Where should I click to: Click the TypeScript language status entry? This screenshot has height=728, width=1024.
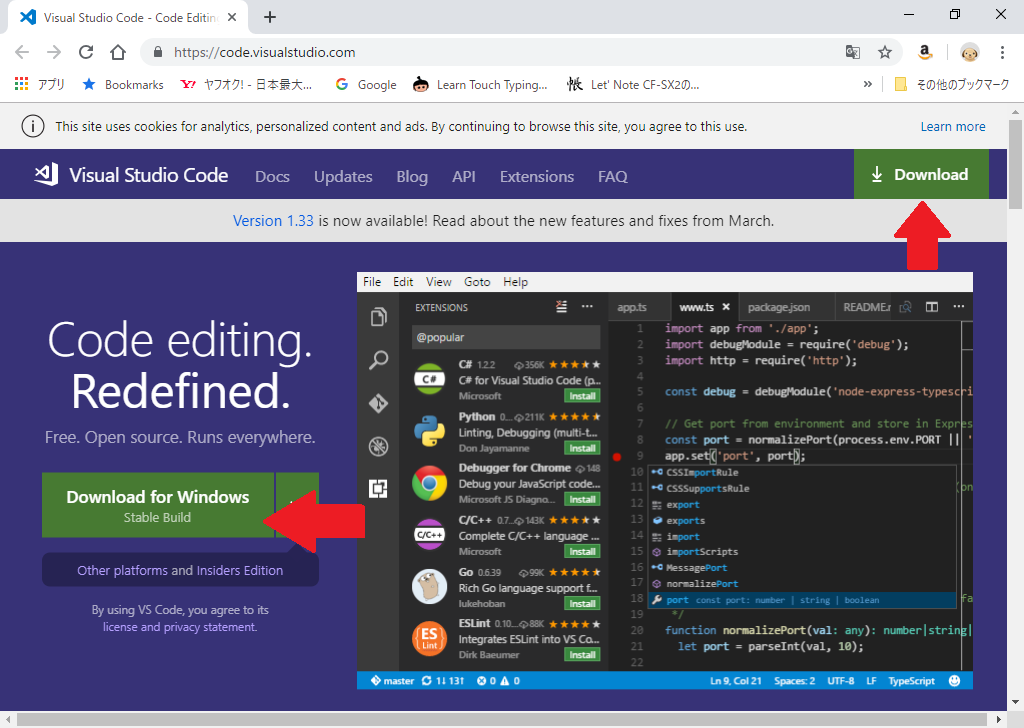pos(911,680)
